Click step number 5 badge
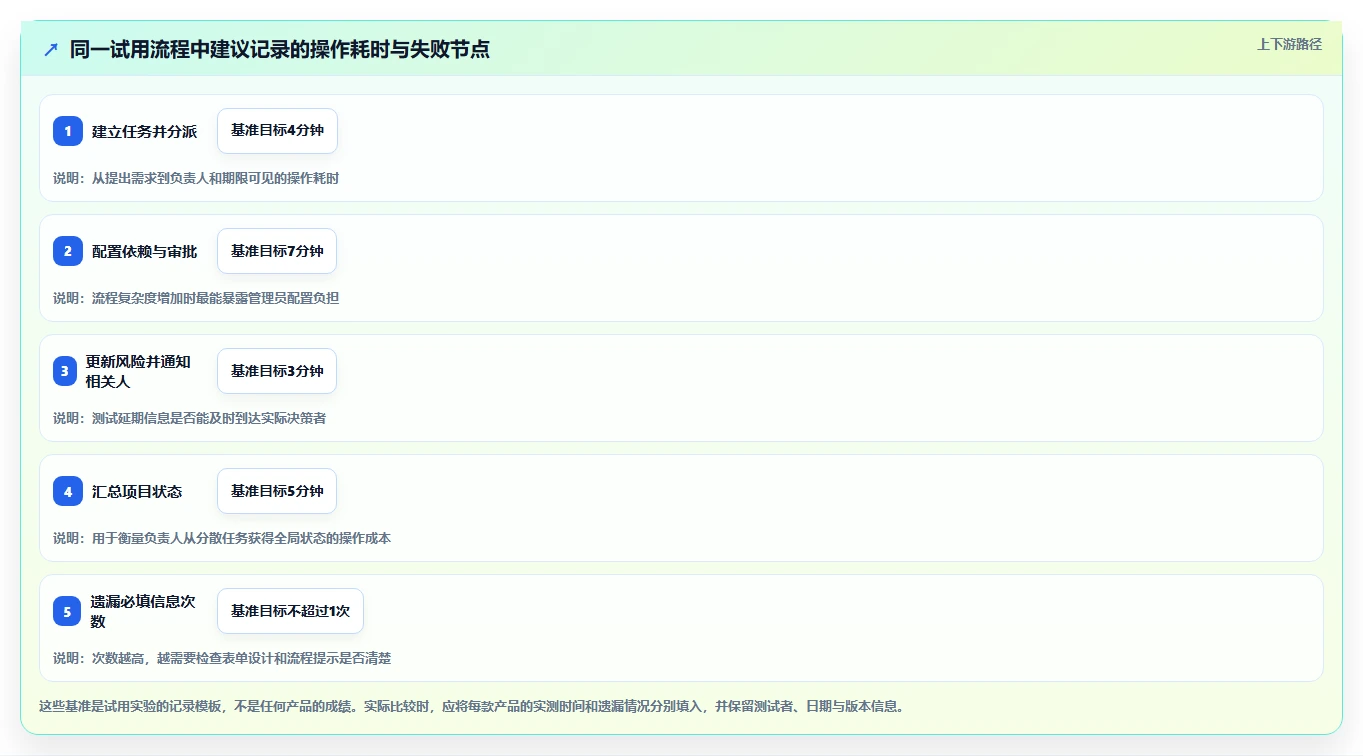The image size is (1363, 756). (x=67, y=611)
